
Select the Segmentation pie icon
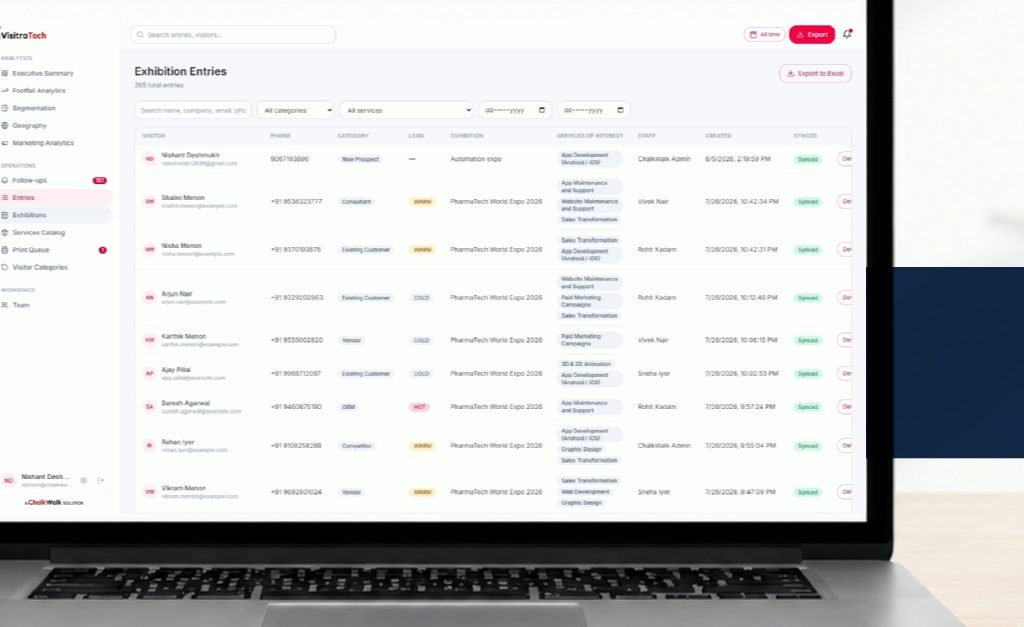pos(5,108)
